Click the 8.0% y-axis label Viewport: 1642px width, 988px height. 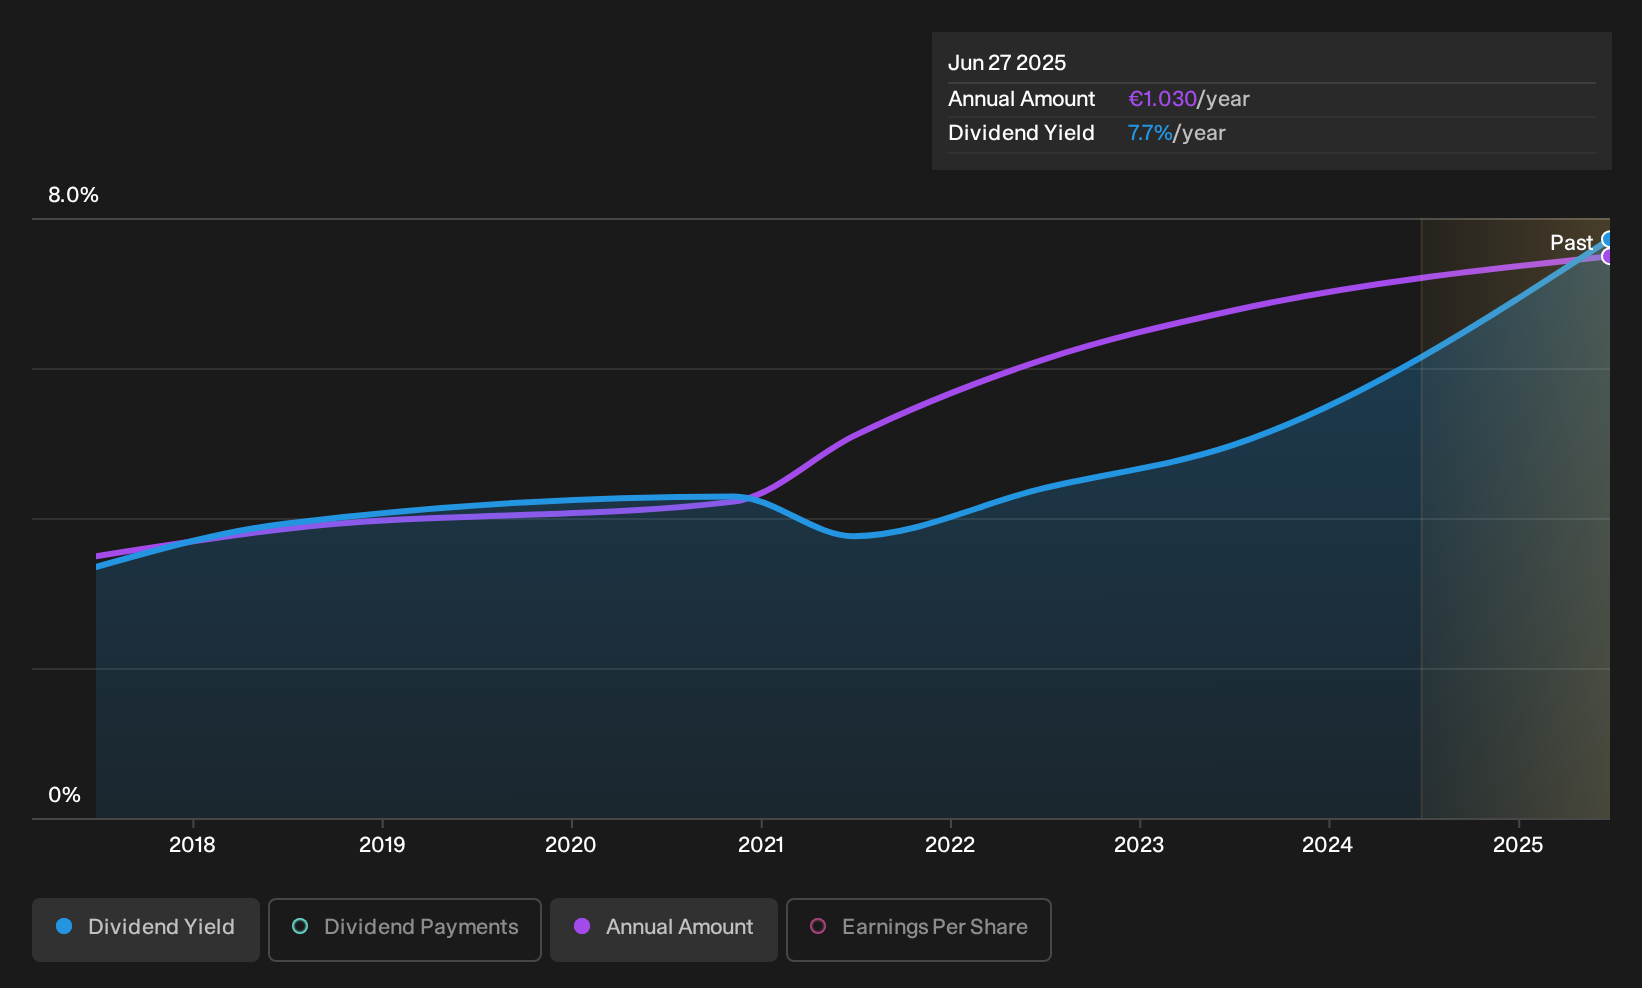tap(73, 195)
